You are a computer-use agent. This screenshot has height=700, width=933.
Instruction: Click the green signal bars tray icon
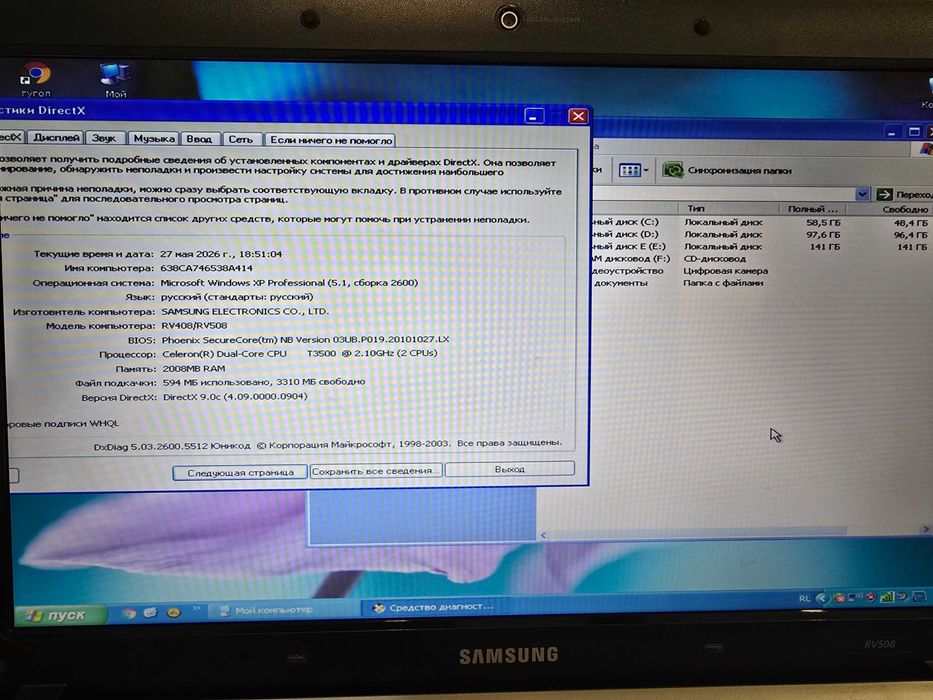[x=887, y=597]
